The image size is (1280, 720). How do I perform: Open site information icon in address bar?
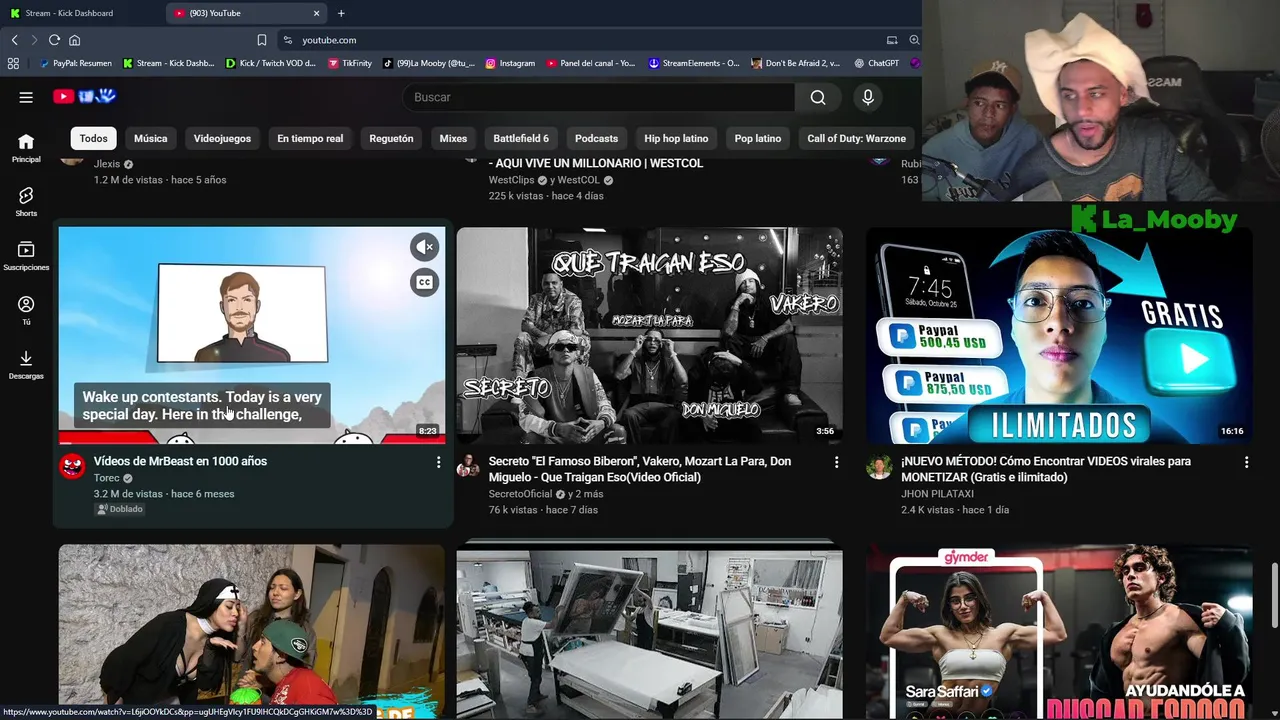(x=288, y=40)
